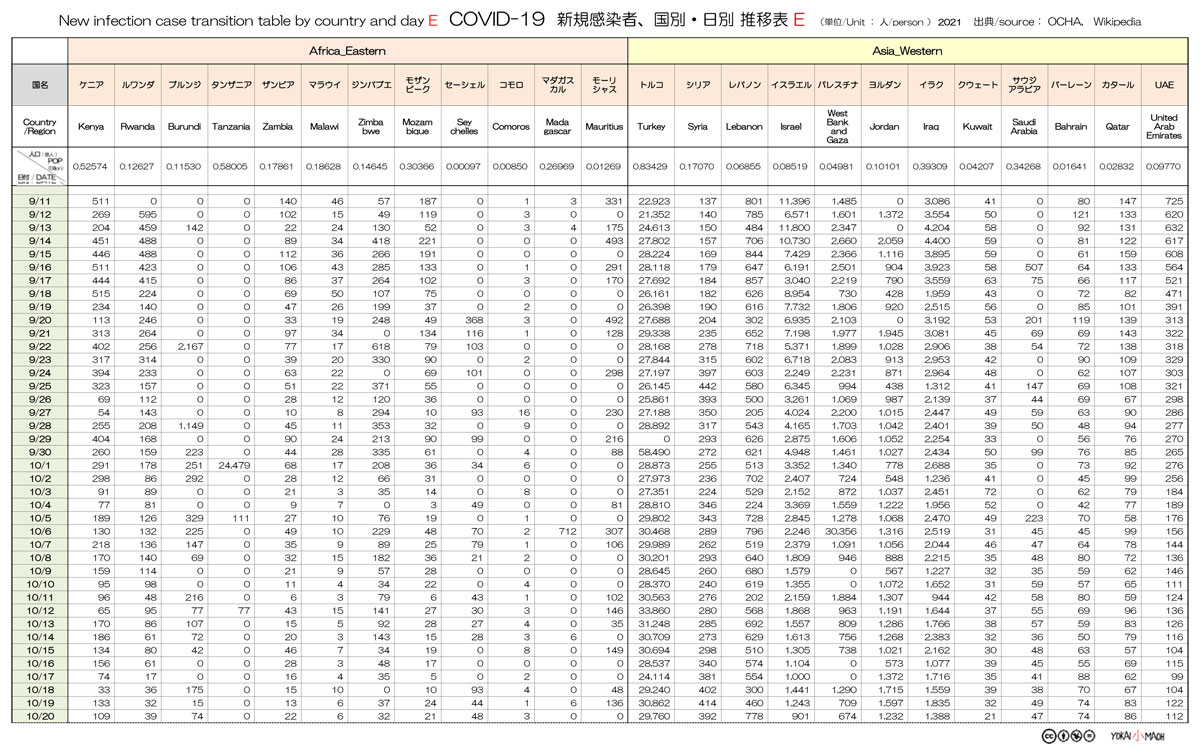Select the Malawi column header

(x=323, y=127)
